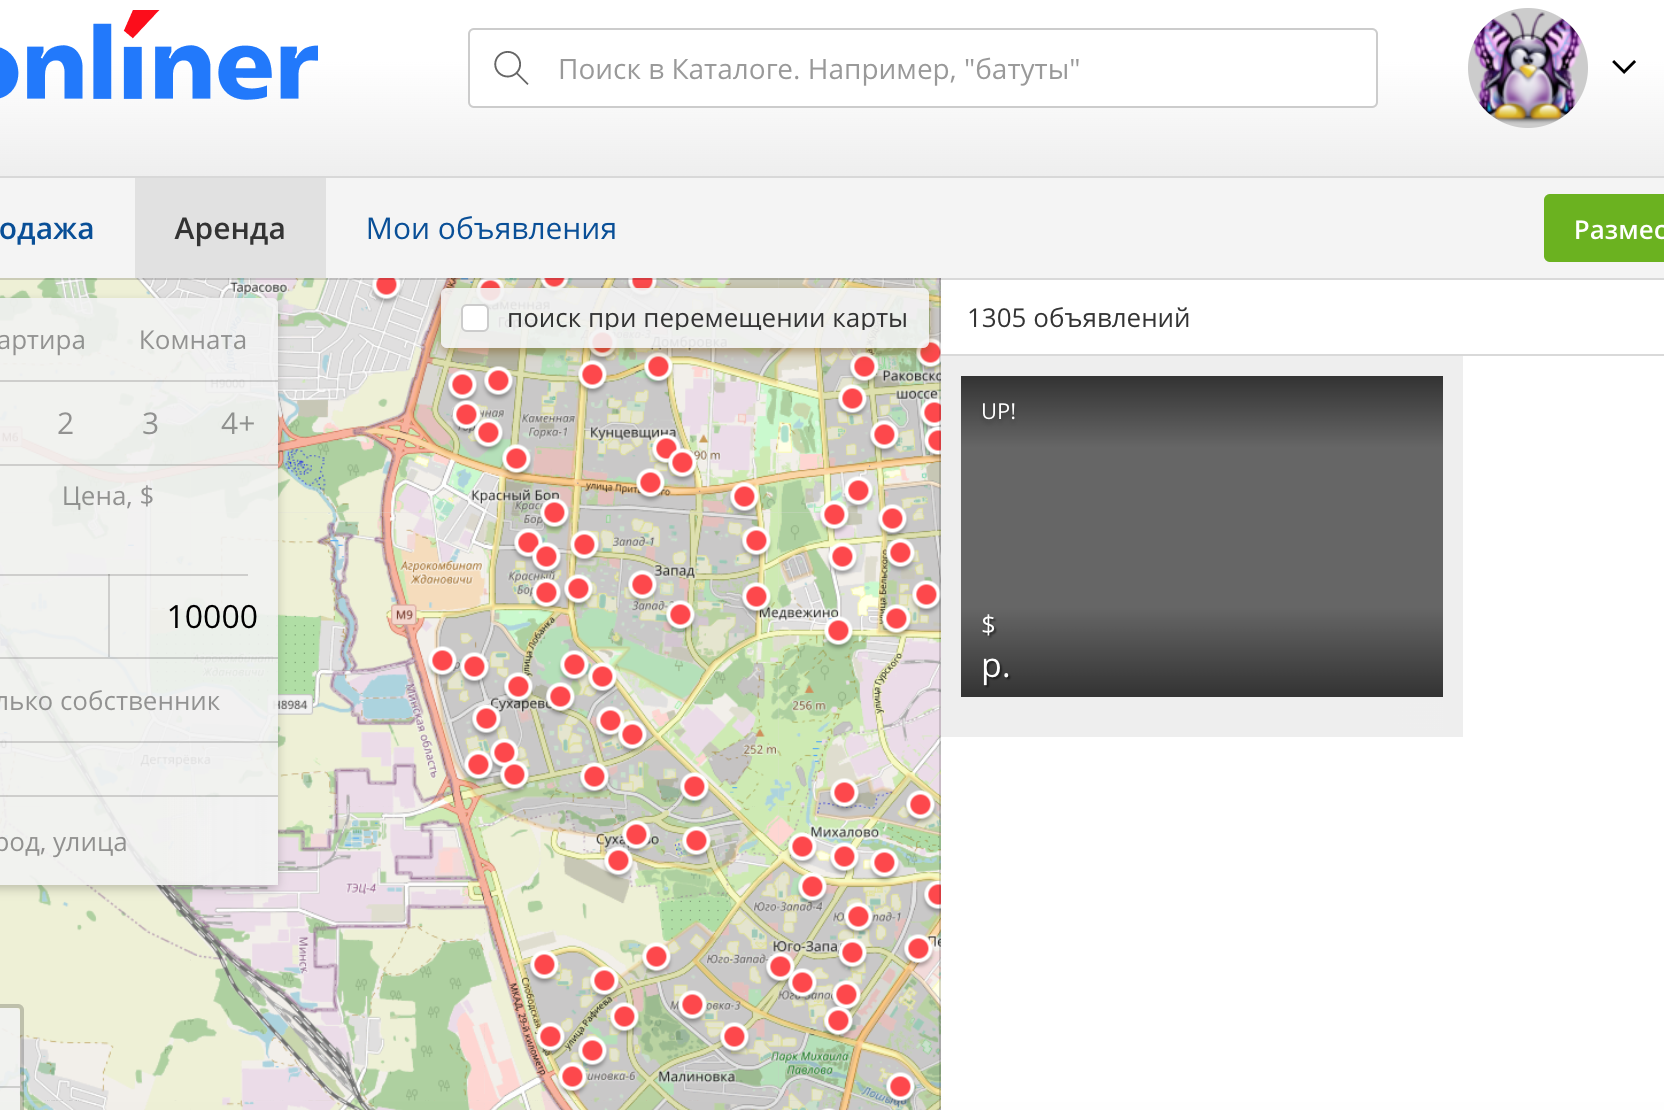Click the Кунцевщина map label
This screenshot has height=1110, width=1664.
point(633,433)
